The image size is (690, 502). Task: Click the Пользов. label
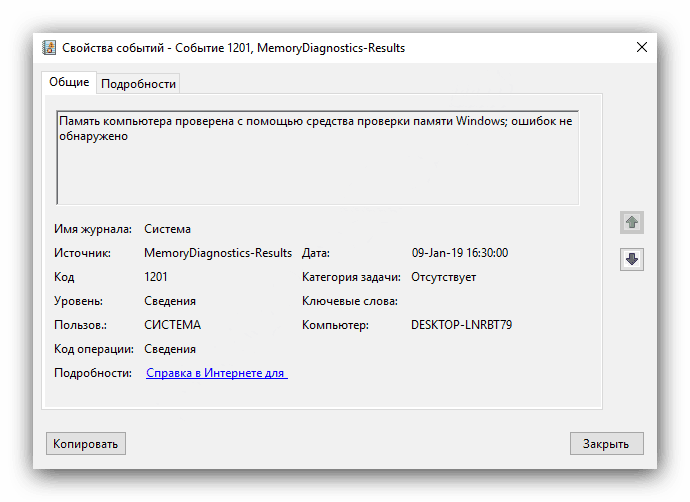[x=80, y=325]
